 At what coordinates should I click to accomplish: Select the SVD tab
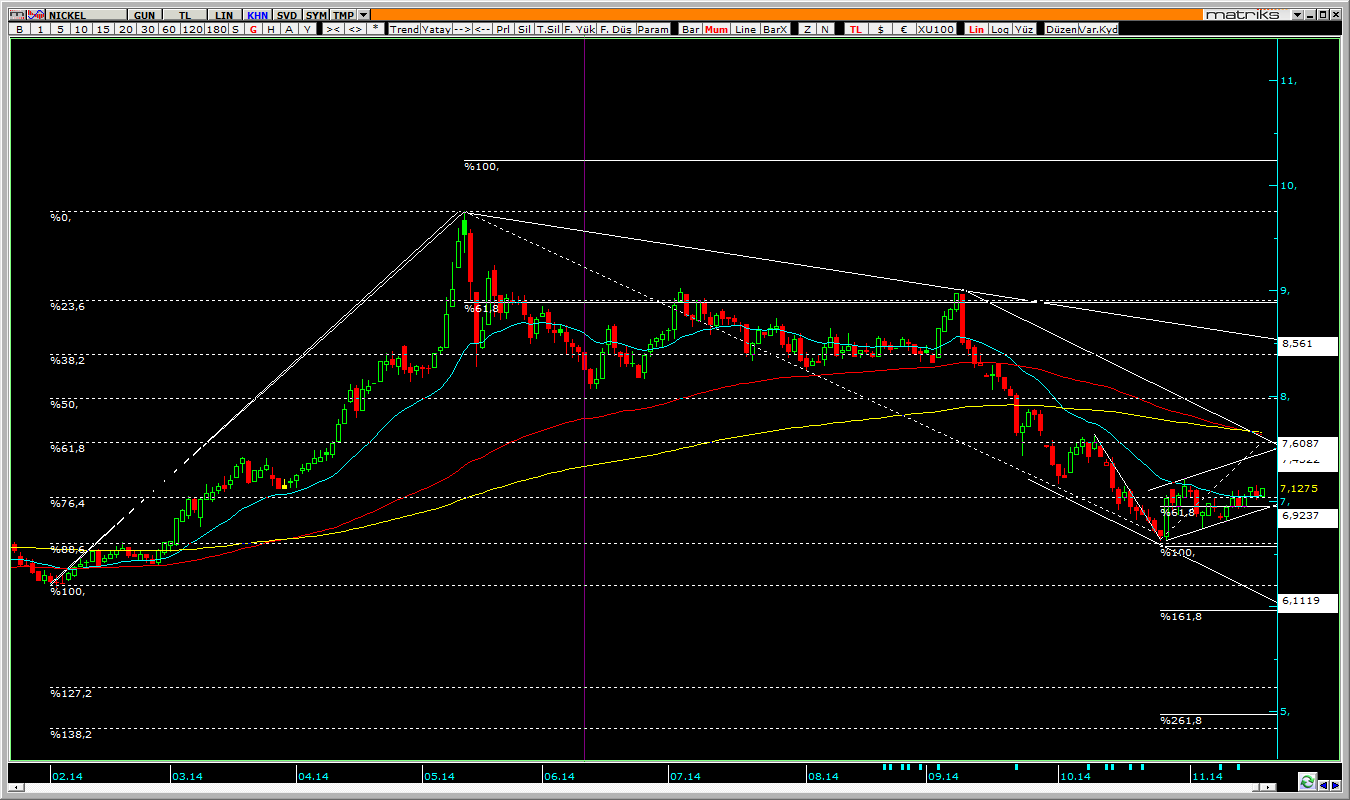click(287, 15)
